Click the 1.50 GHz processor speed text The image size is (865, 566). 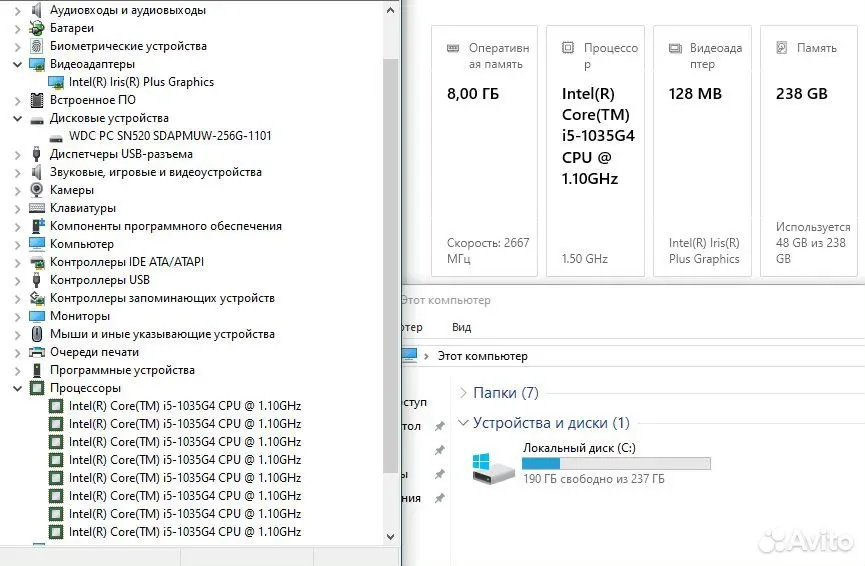[x=584, y=259]
